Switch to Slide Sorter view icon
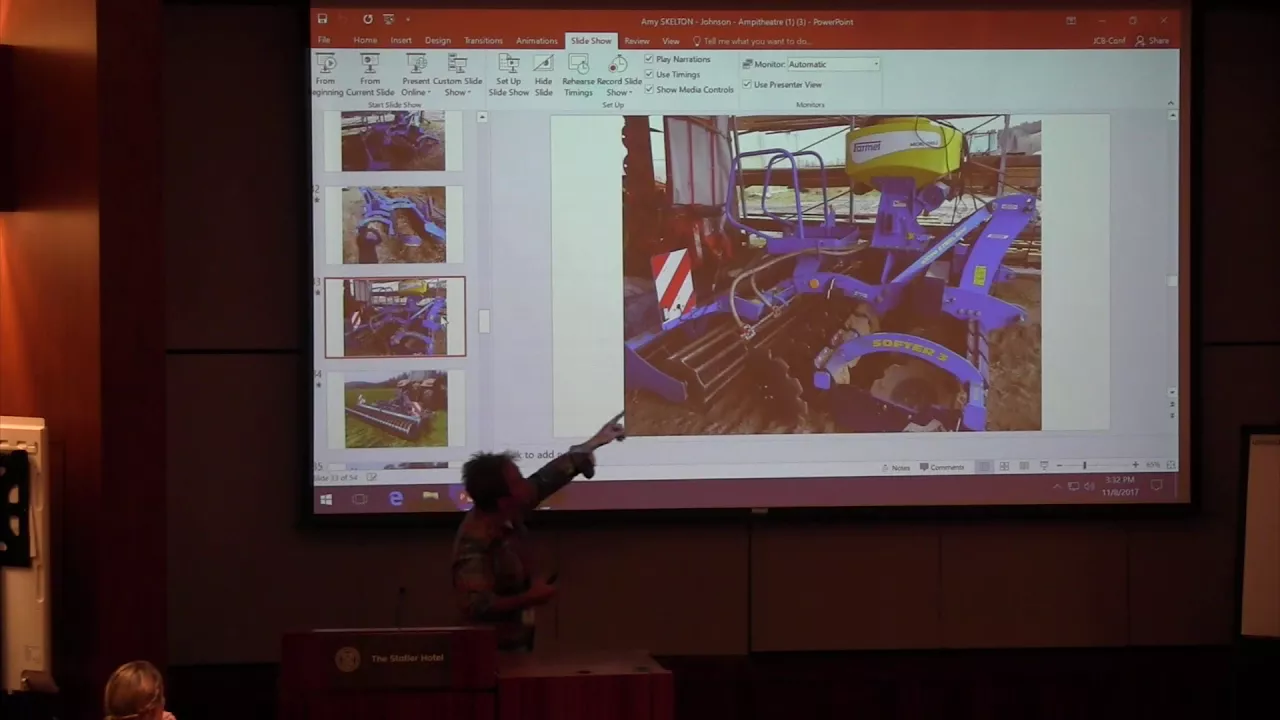 click(x=1005, y=466)
